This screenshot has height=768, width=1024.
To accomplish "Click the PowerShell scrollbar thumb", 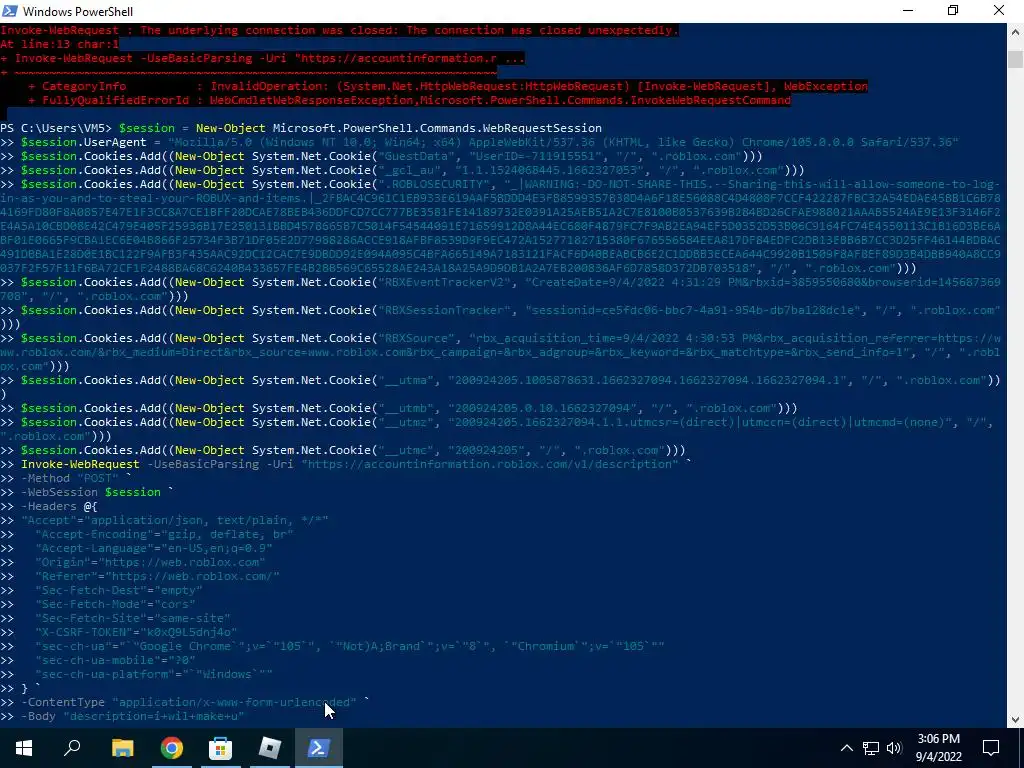I will (x=1016, y=59).
